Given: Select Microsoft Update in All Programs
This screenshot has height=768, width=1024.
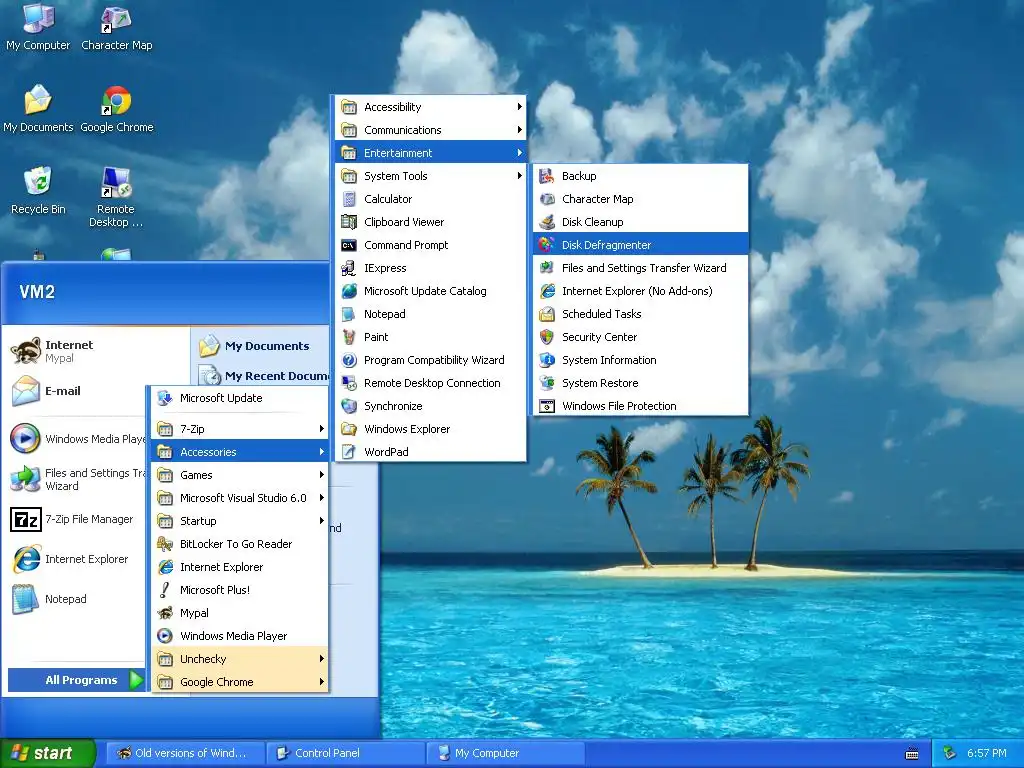Looking at the screenshot, I should tap(240, 398).
